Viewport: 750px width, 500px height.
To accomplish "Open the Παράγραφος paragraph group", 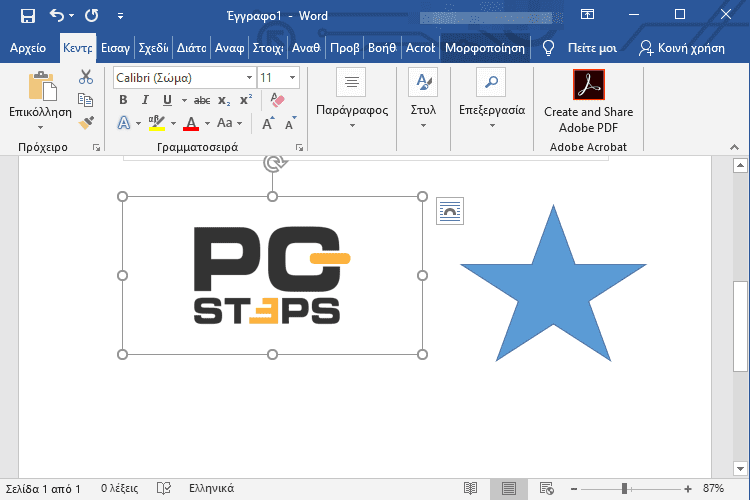I will (x=352, y=99).
